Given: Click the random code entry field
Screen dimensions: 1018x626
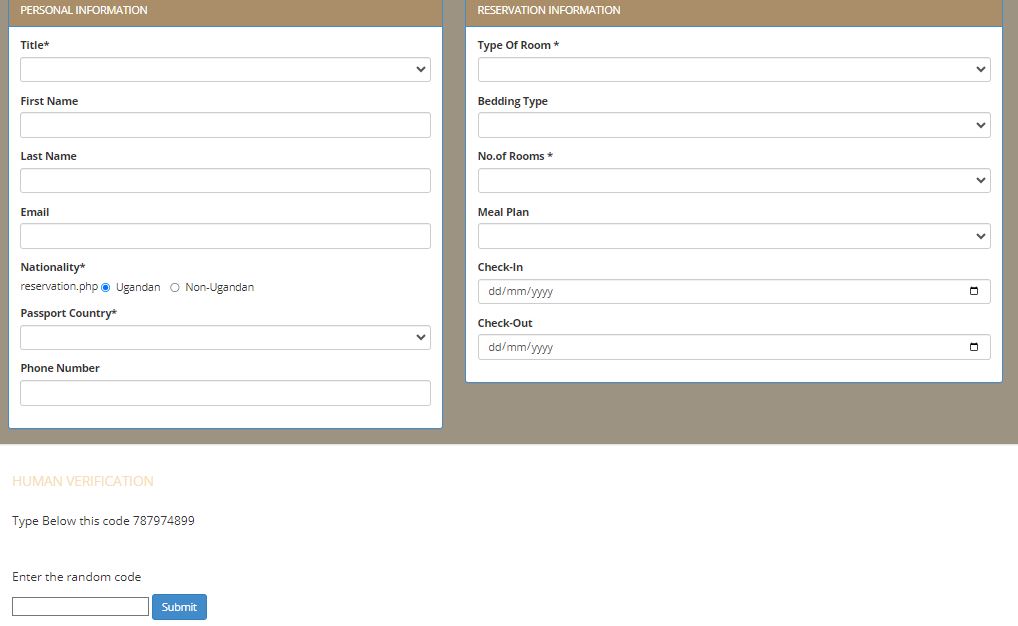Looking at the screenshot, I should (x=80, y=607).
